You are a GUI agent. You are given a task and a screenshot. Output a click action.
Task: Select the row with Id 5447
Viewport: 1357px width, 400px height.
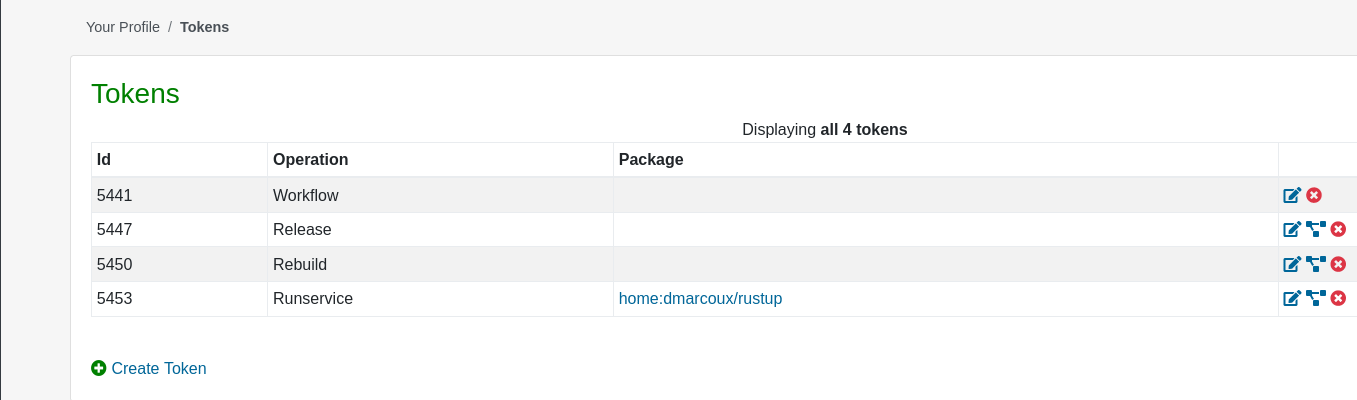point(724,229)
